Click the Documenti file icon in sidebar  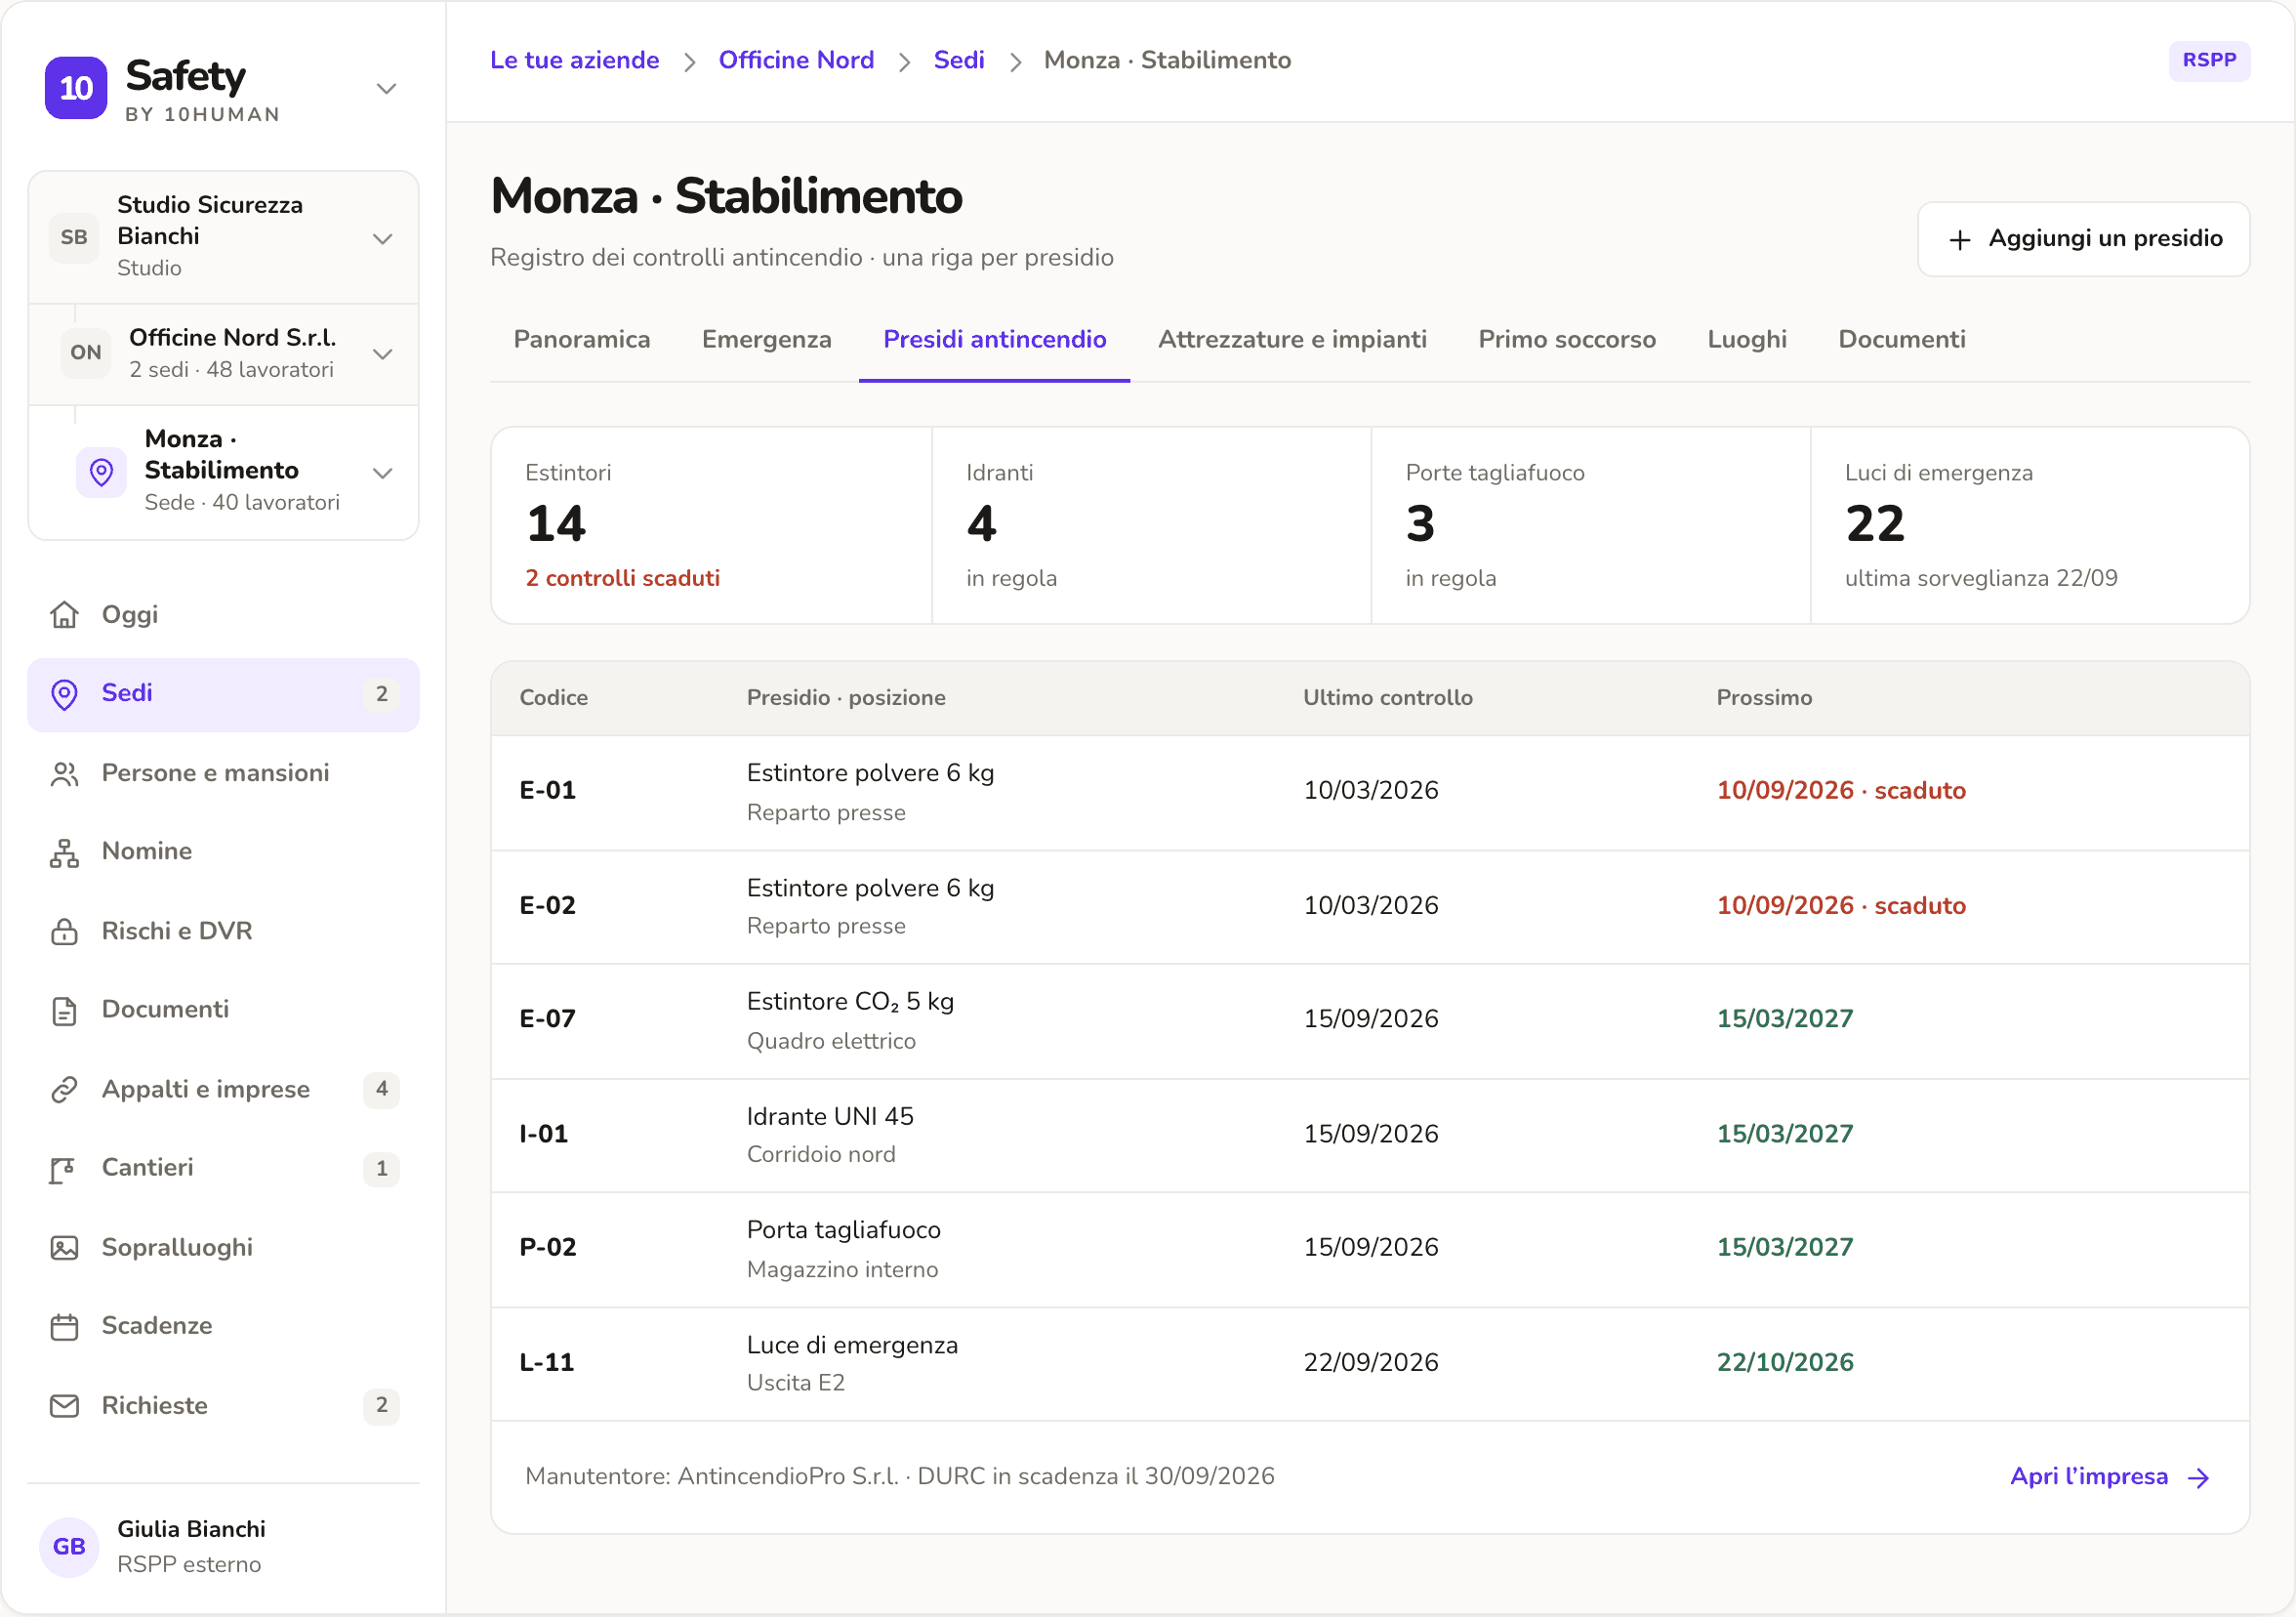[65, 1010]
